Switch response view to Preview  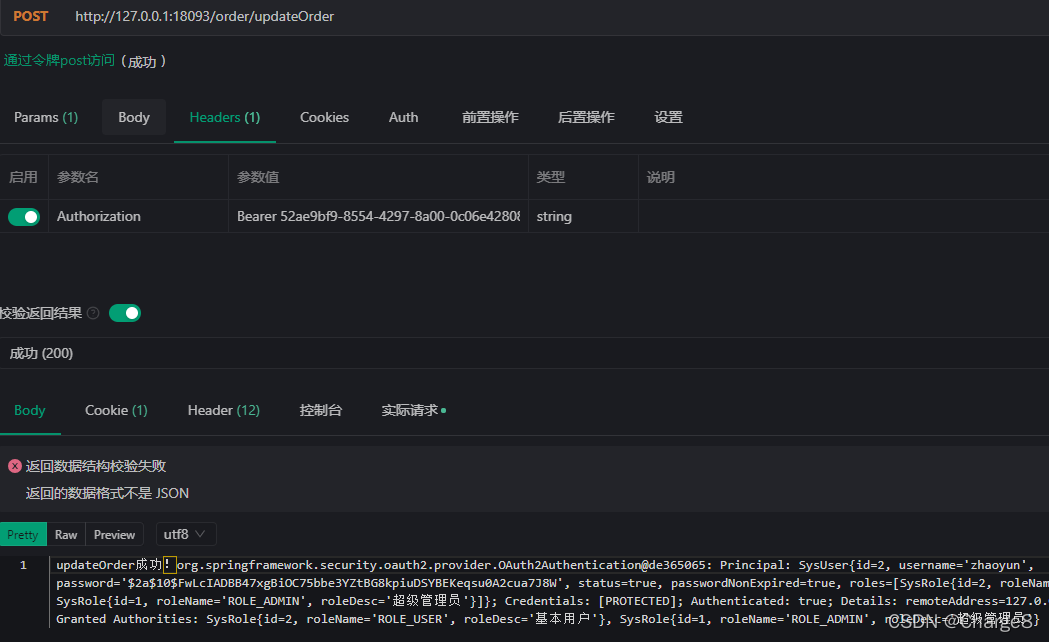114,534
